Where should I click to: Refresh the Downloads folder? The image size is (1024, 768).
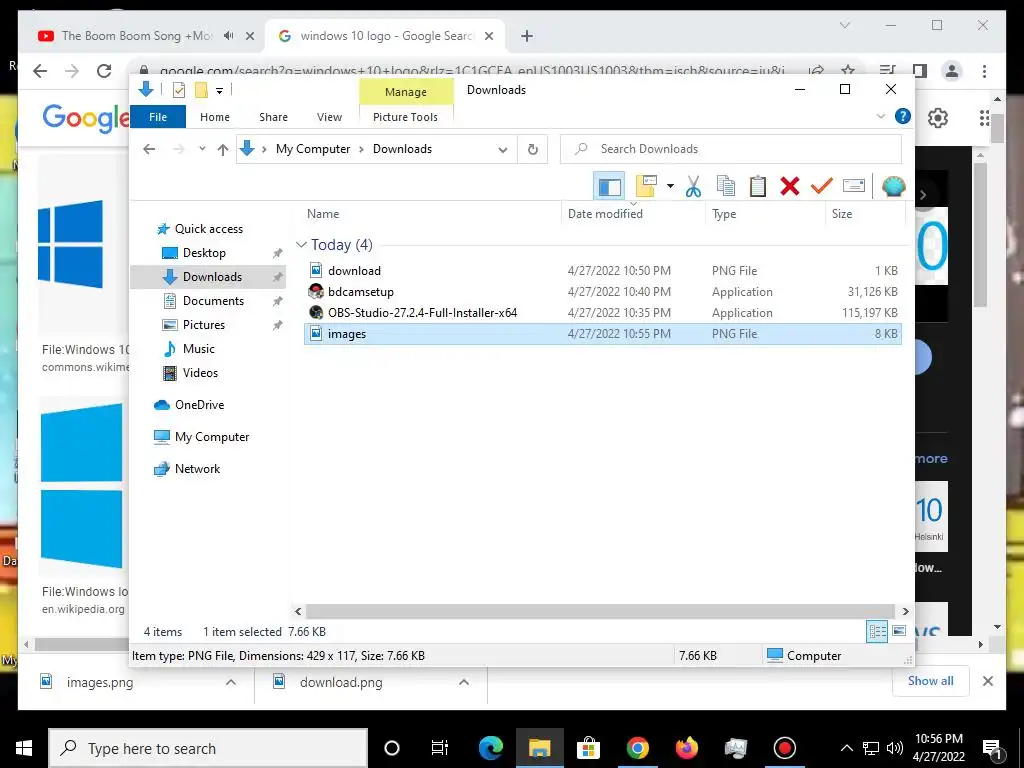[533, 150]
